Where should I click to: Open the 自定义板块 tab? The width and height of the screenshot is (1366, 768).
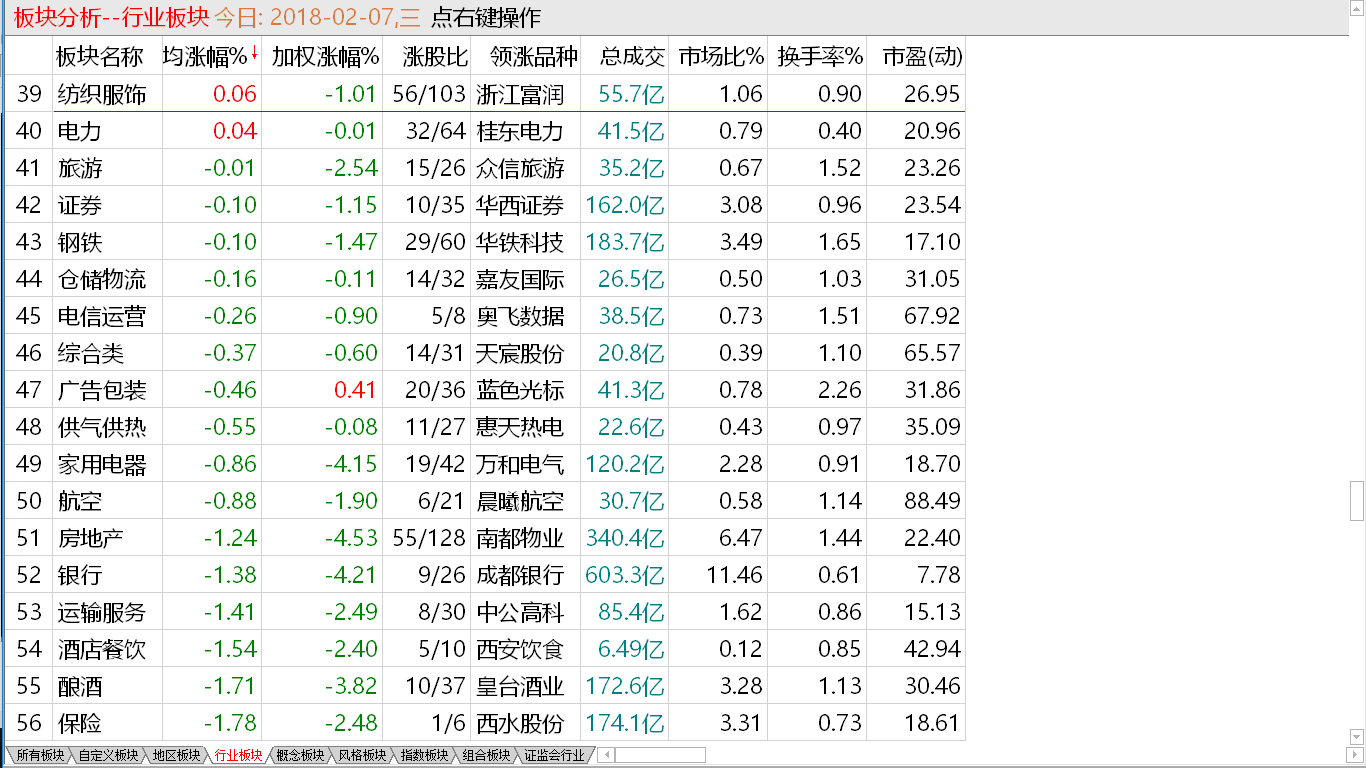(x=108, y=755)
